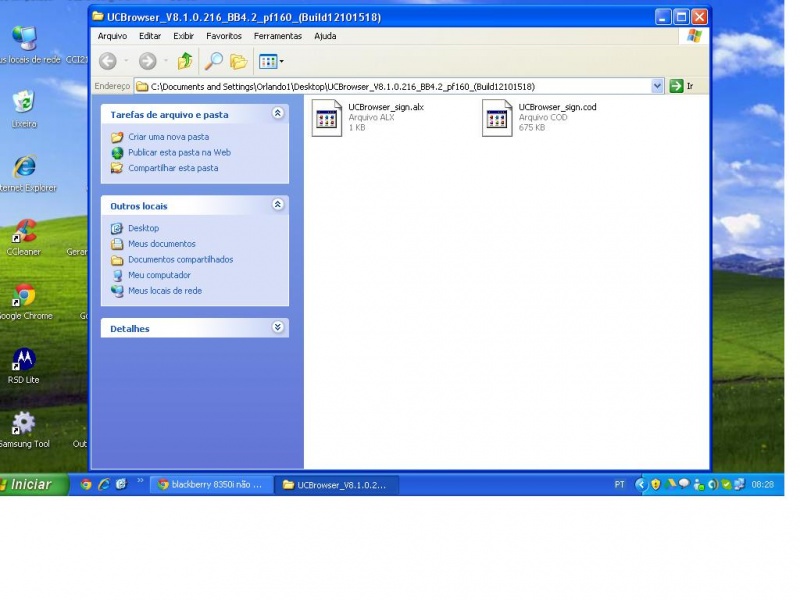The image size is (800, 600).
Task: Click the yellow security shield tray icon
Action: click(x=656, y=485)
